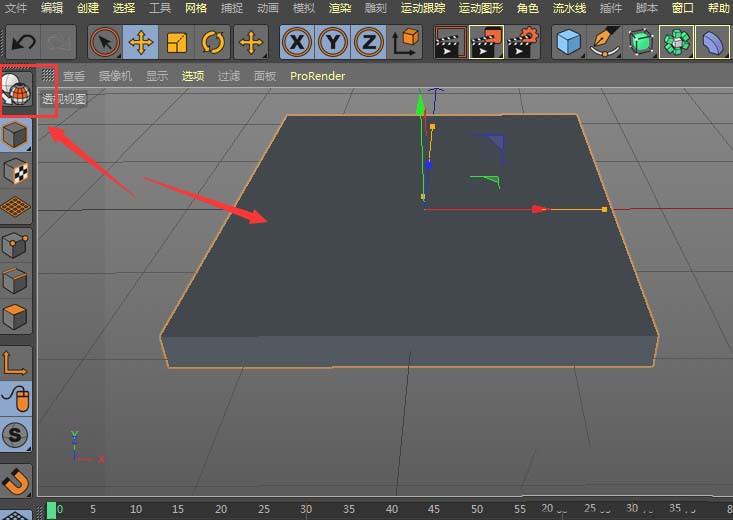
Task: Click the Make Editable icon
Action: 16,89
